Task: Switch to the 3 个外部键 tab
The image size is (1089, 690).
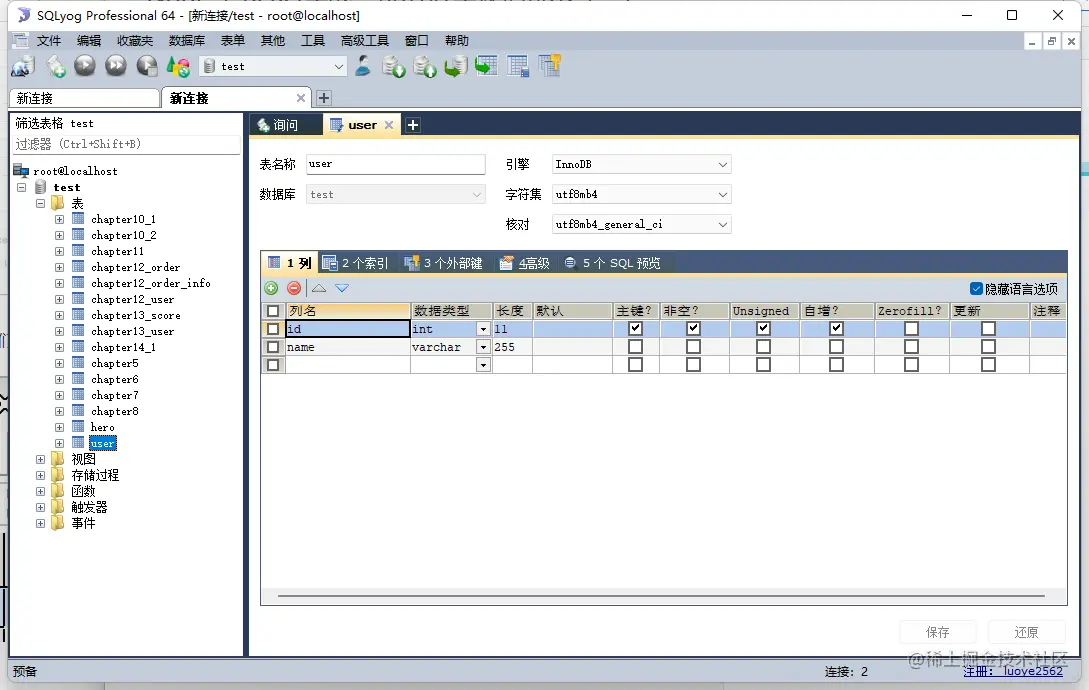Action: [444, 263]
